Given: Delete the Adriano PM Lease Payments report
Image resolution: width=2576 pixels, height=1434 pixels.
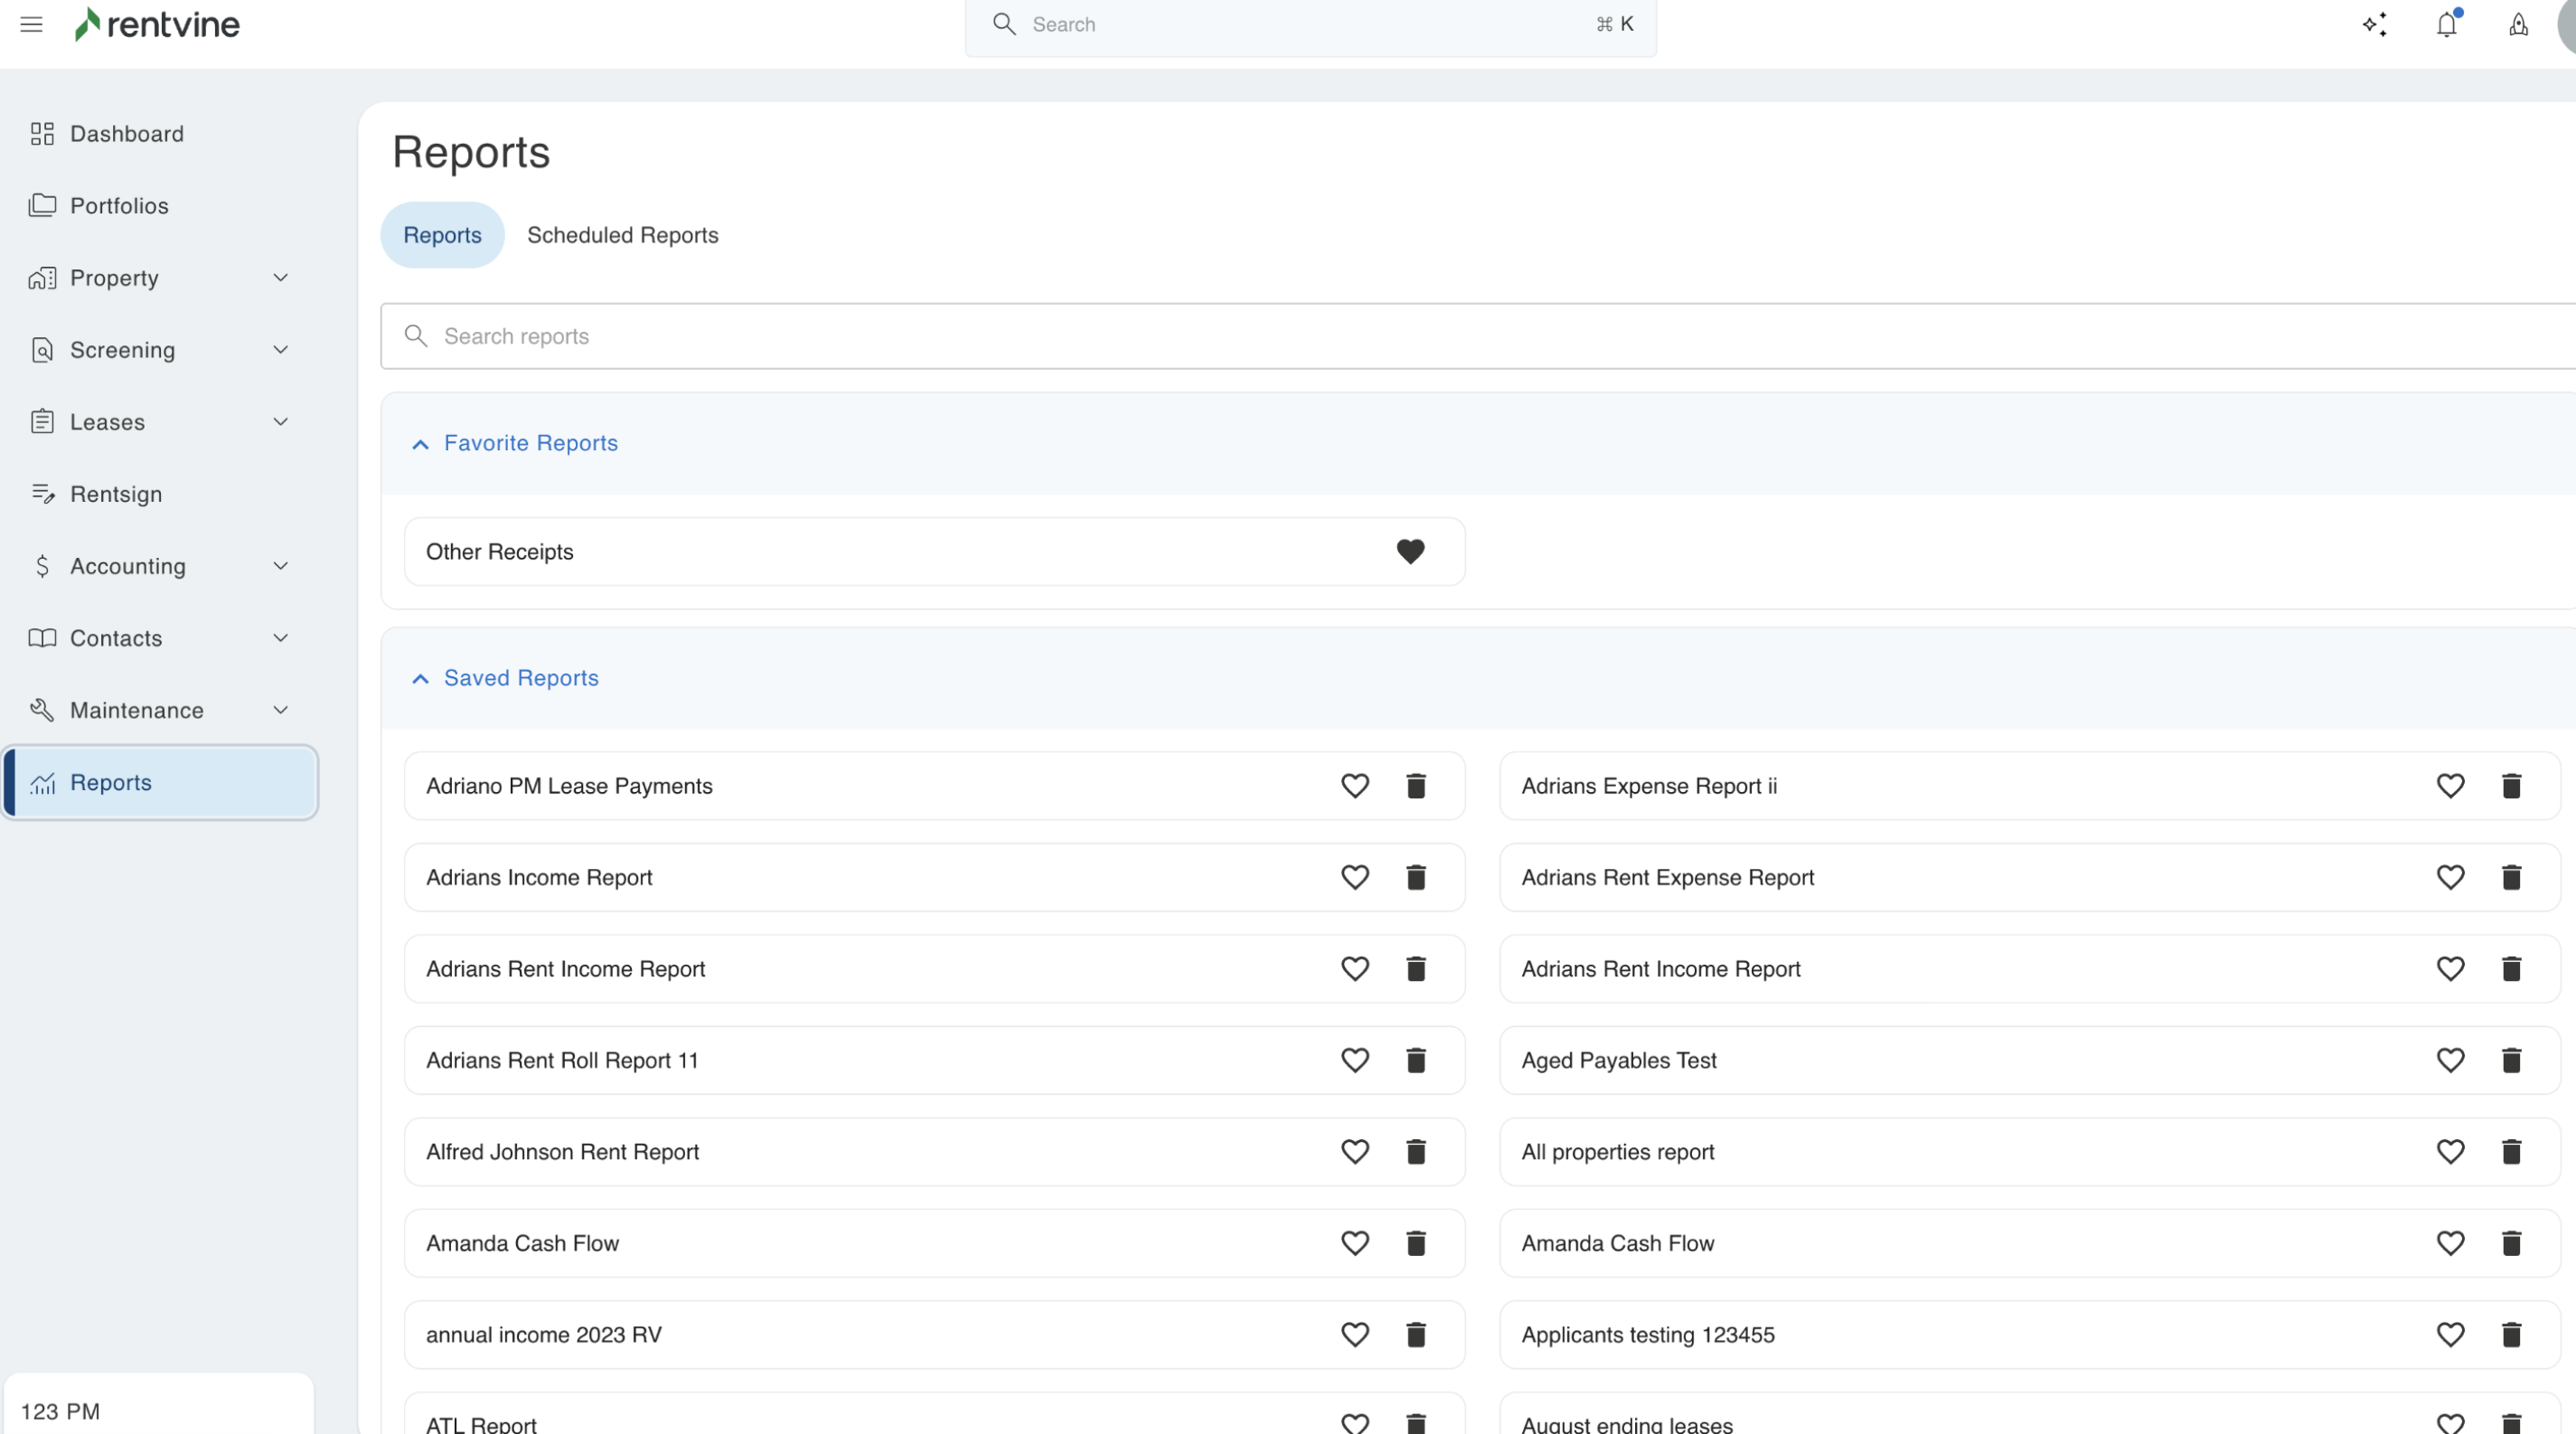Looking at the screenshot, I should click(1415, 786).
